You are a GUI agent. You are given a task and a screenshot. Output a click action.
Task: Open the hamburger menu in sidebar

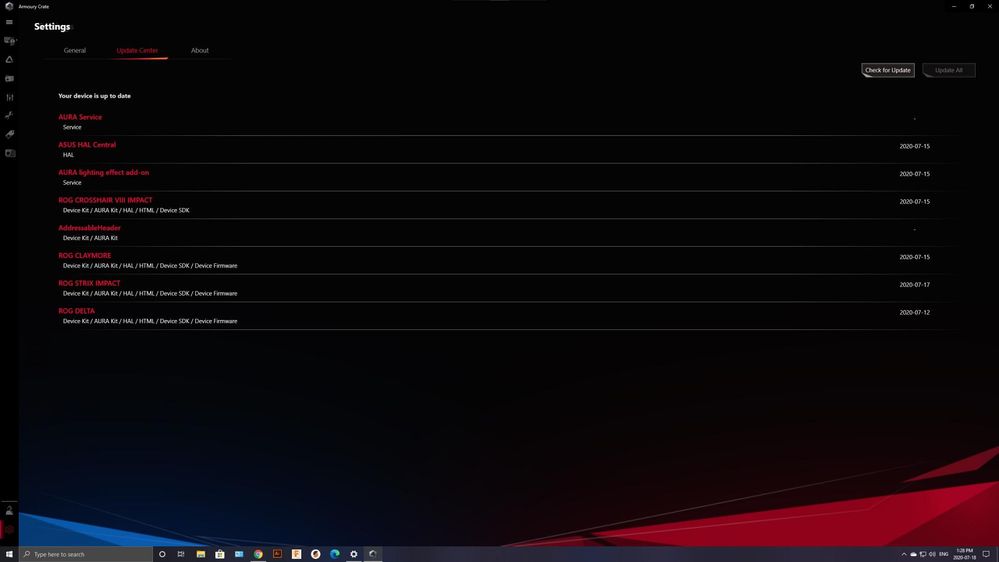pos(9,22)
